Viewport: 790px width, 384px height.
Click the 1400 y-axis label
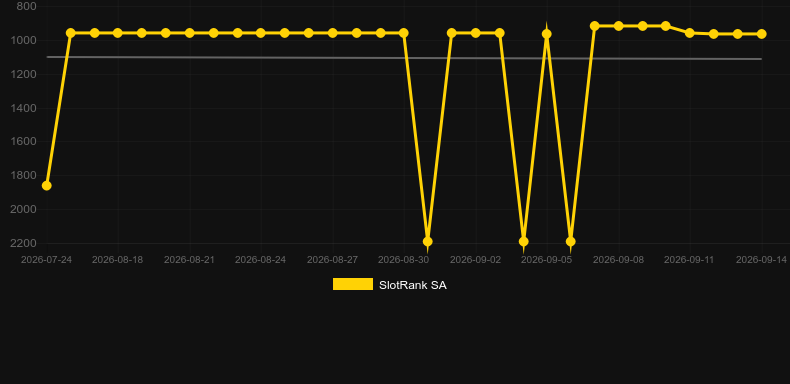23,108
